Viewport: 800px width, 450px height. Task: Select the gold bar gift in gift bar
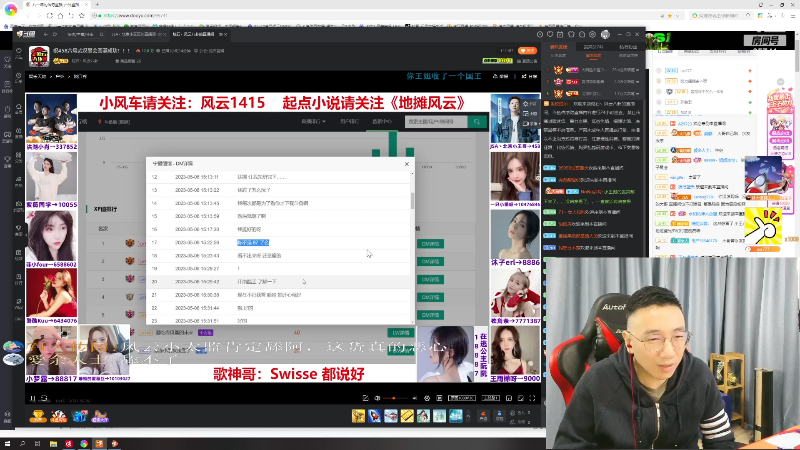(x=407, y=416)
